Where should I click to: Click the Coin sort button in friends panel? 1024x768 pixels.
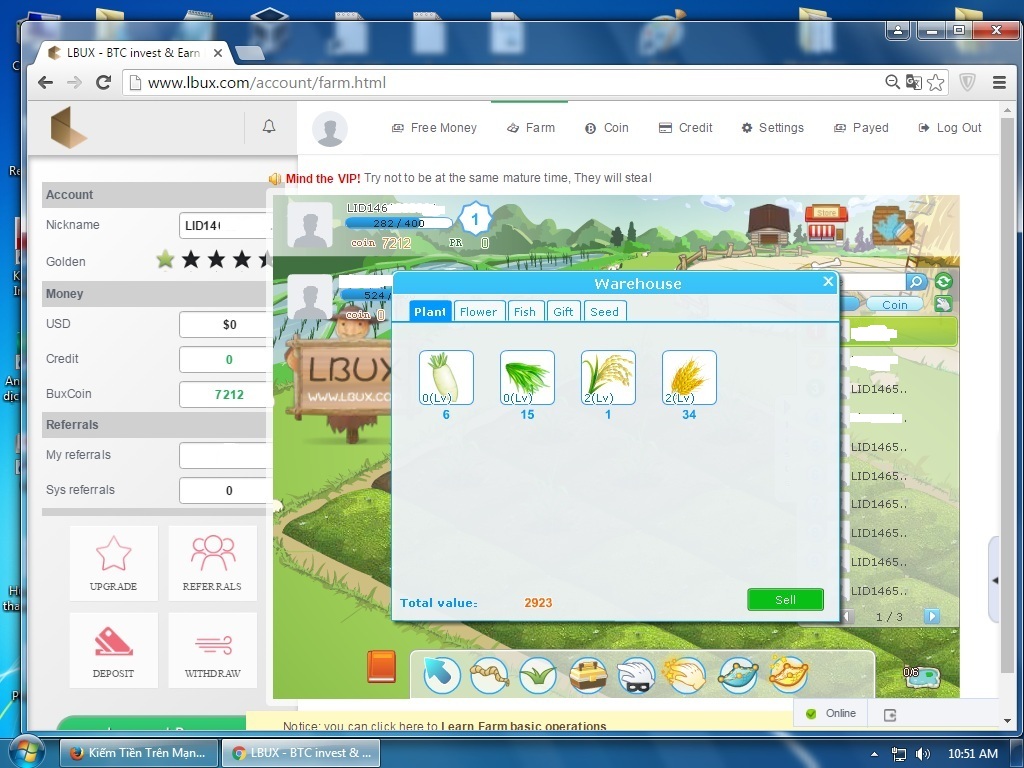click(x=895, y=304)
